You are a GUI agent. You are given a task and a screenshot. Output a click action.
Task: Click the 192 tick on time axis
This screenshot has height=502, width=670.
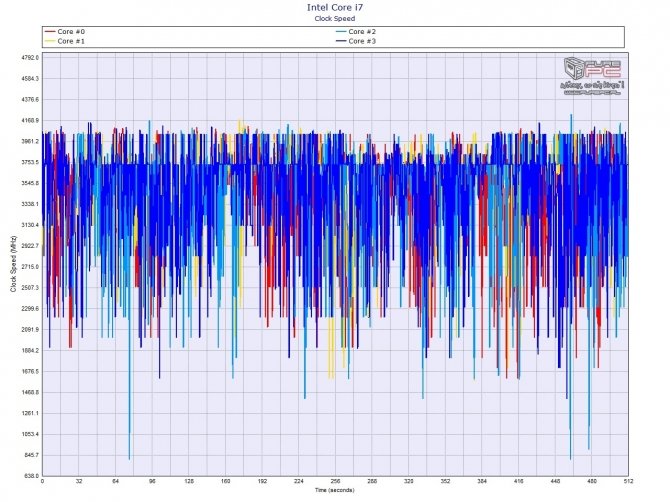[262, 481]
